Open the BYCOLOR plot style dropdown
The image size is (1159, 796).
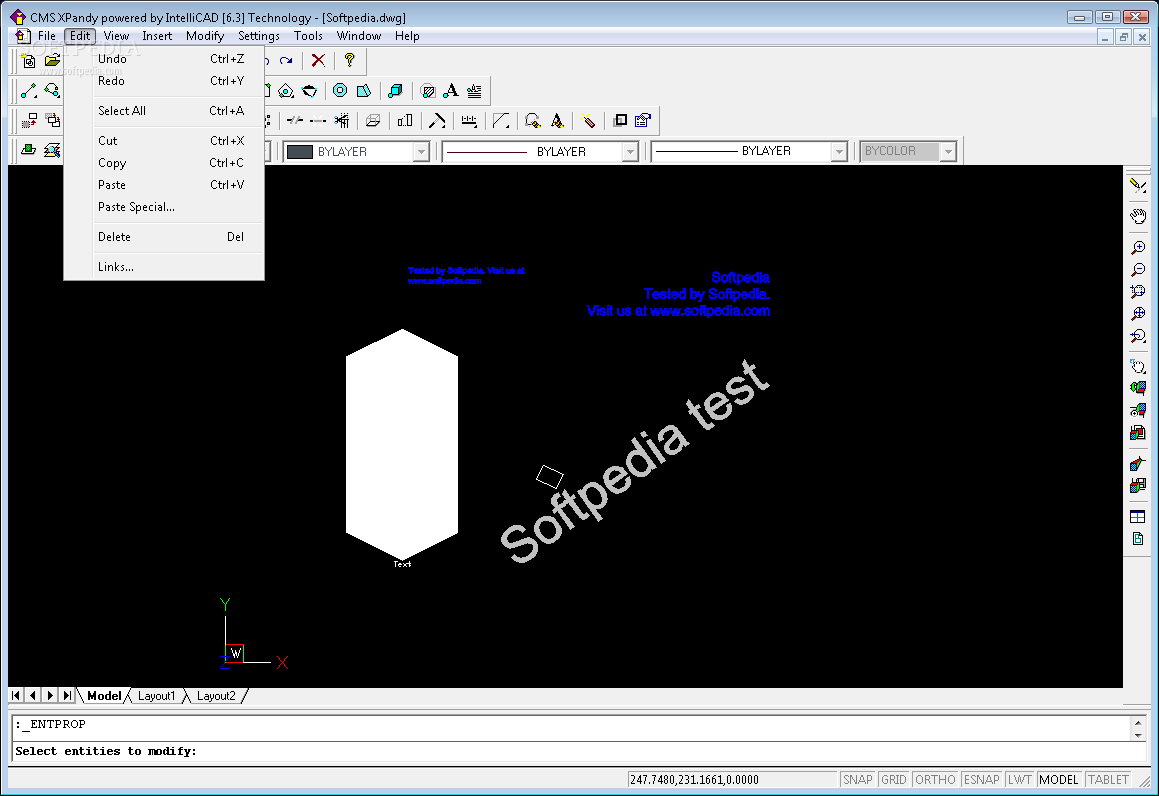coord(948,152)
